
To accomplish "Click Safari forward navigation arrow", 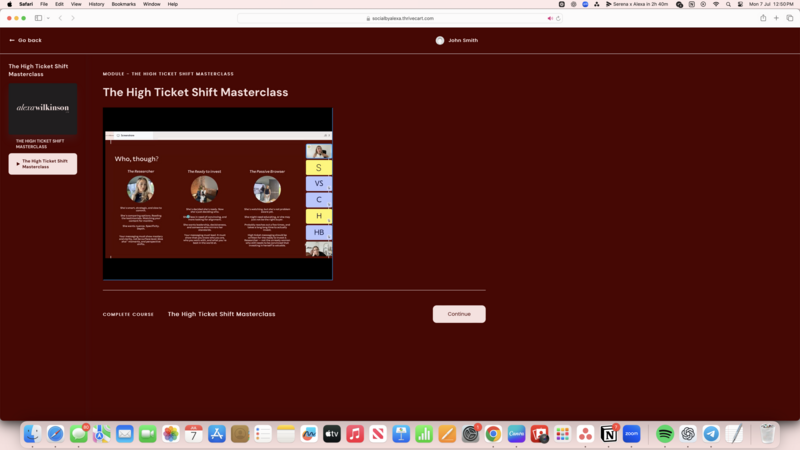I will click(x=73, y=18).
